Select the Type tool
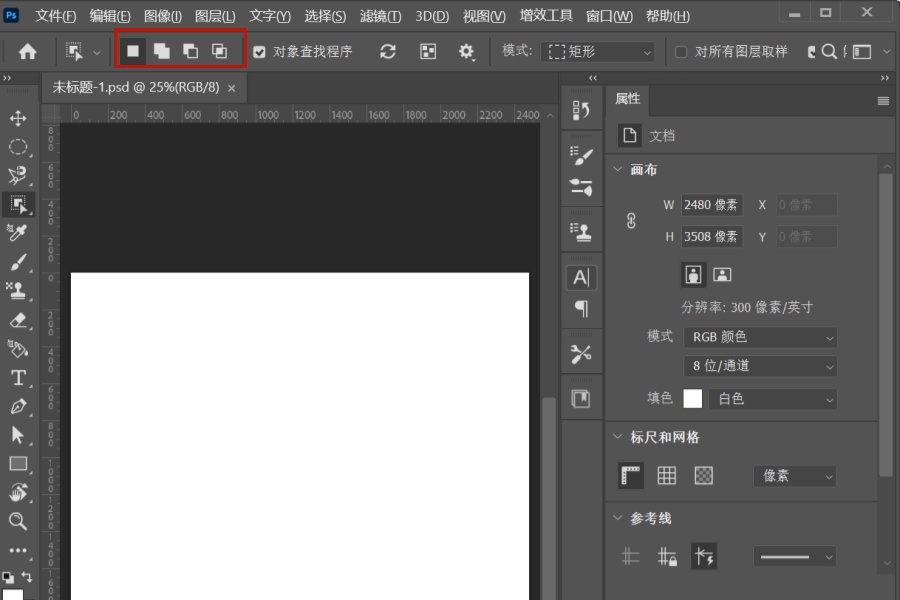 [x=18, y=377]
